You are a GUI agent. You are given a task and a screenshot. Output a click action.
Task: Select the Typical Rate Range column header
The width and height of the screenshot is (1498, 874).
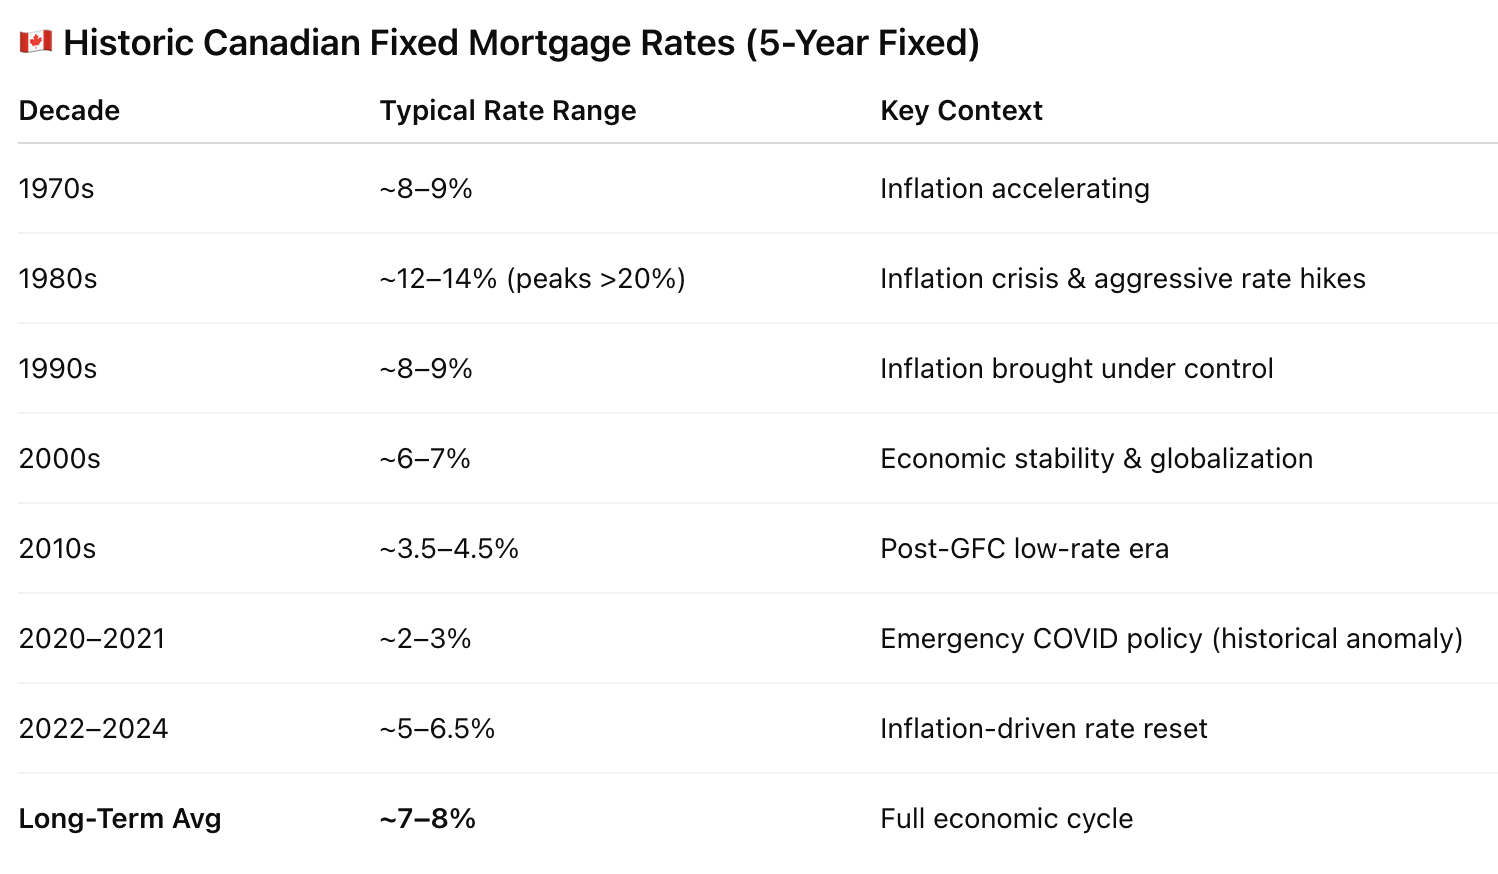[x=507, y=110]
